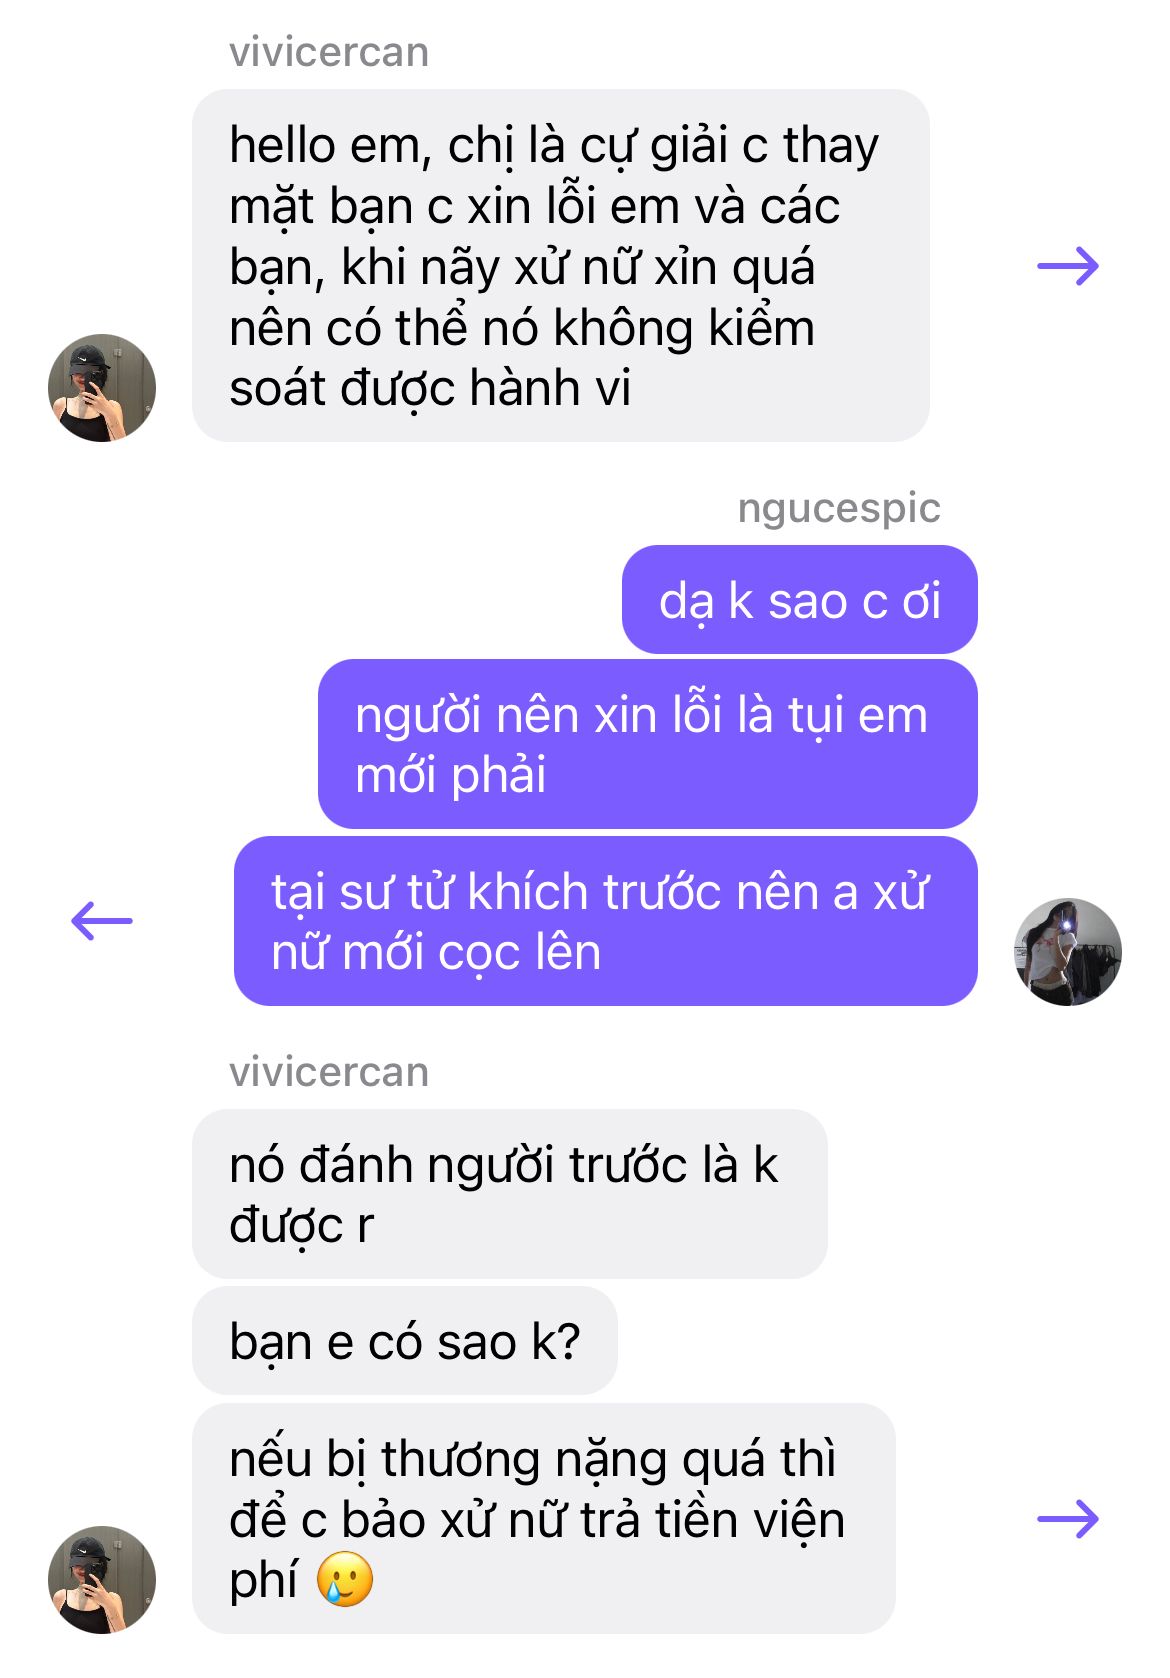Screen dimensions: 1170x1678
Task: Tap the left arrow beside the purple messages
Action: pos(102,921)
